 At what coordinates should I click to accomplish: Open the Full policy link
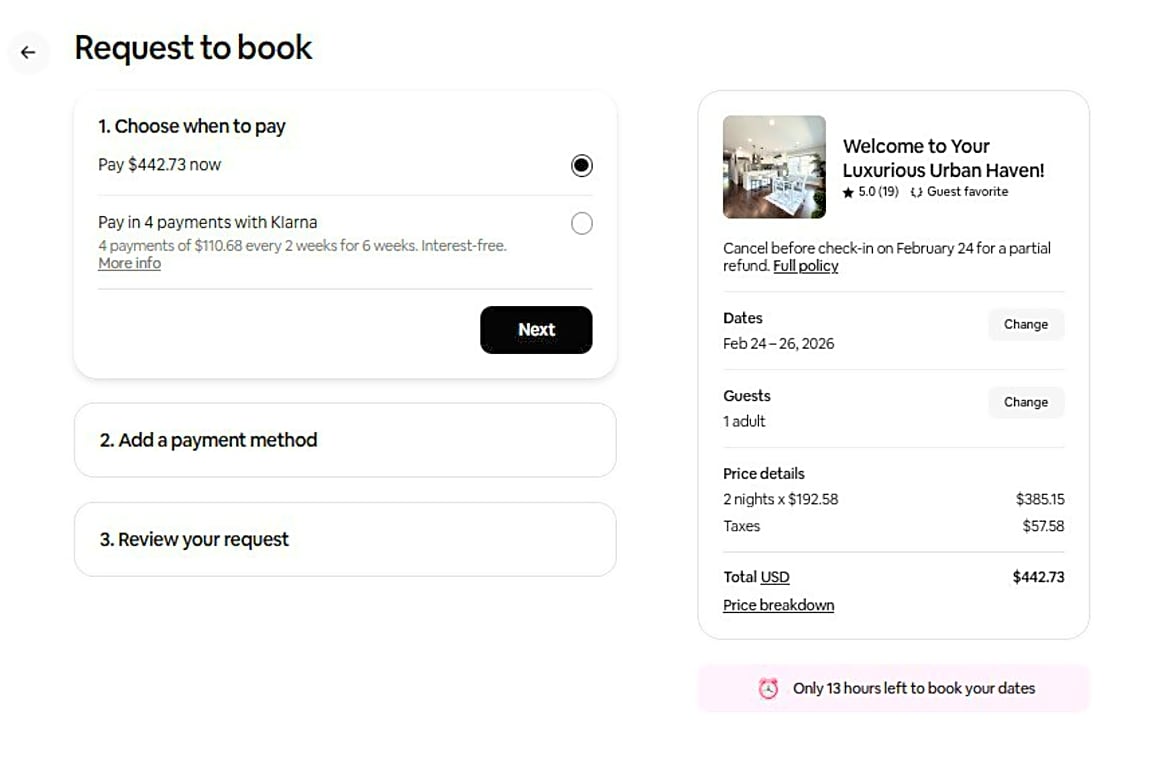(805, 266)
